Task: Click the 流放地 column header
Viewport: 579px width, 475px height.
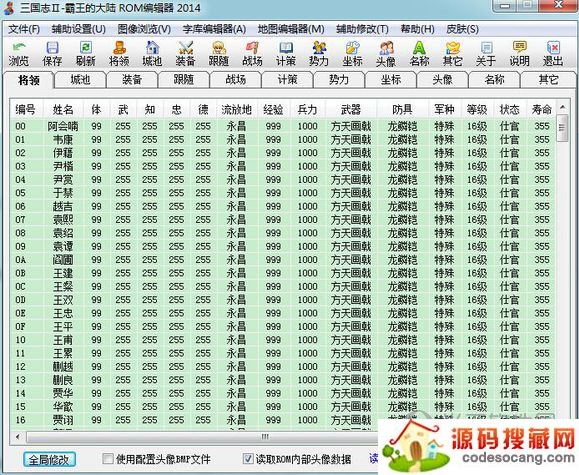Action: click(x=236, y=109)
